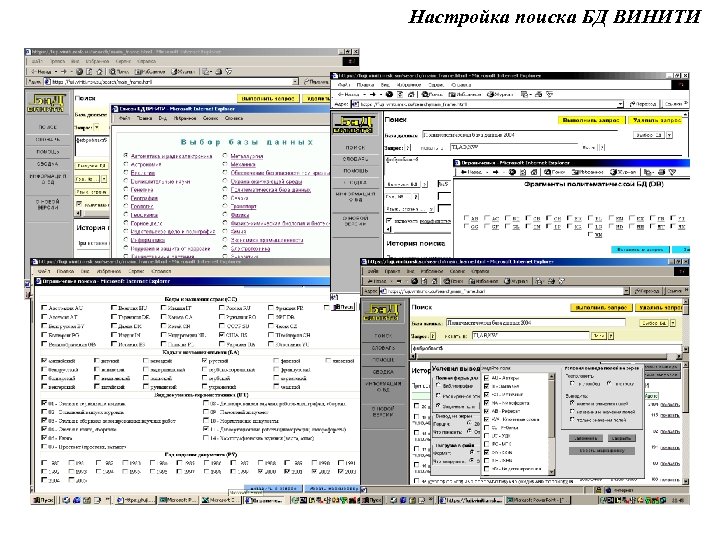Click Сбросить button in output settings panel
720x540 pixels.
coord(621,438)
